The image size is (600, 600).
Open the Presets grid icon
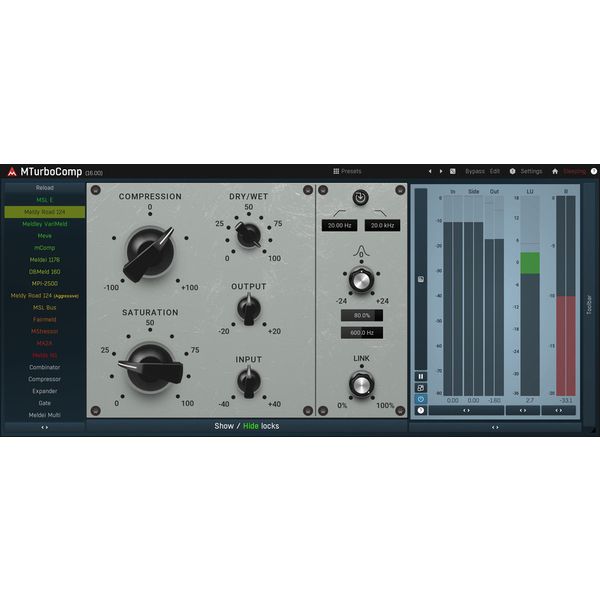tap(336, 171)
